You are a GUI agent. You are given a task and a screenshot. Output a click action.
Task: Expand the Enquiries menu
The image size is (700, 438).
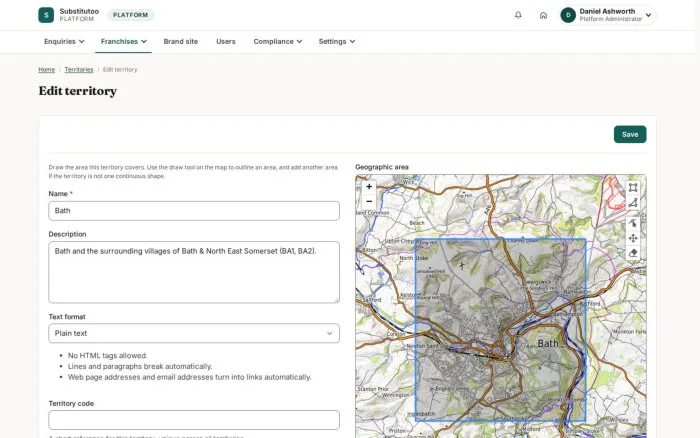coord(64,42)
